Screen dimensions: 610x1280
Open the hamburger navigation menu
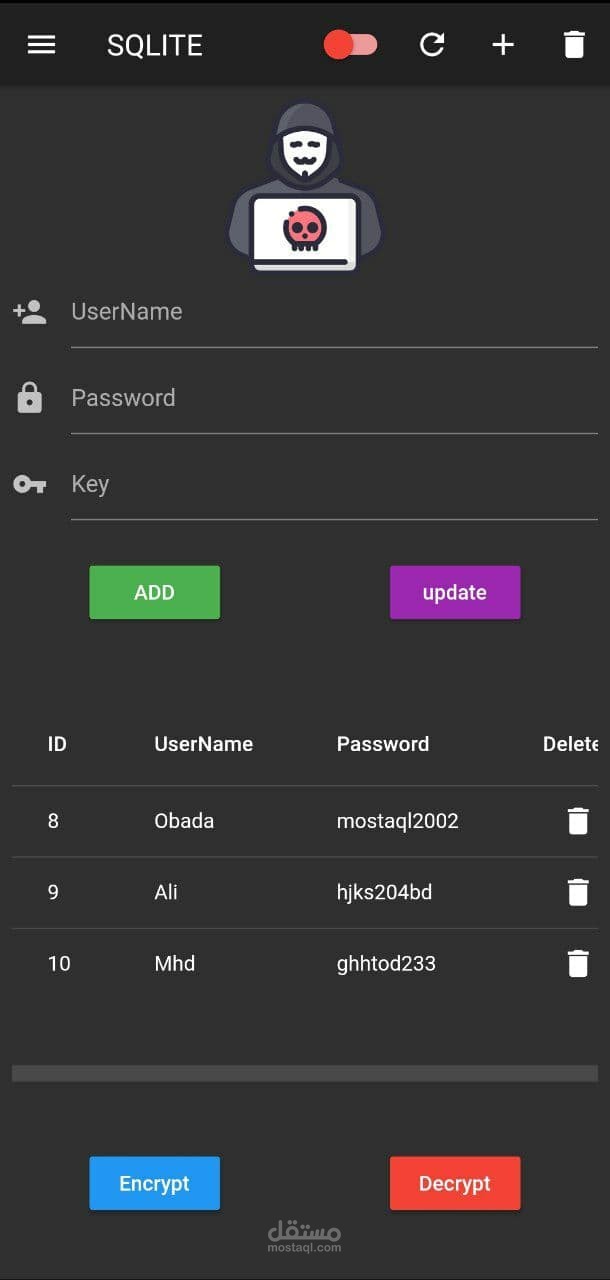(x=41, y=45)
